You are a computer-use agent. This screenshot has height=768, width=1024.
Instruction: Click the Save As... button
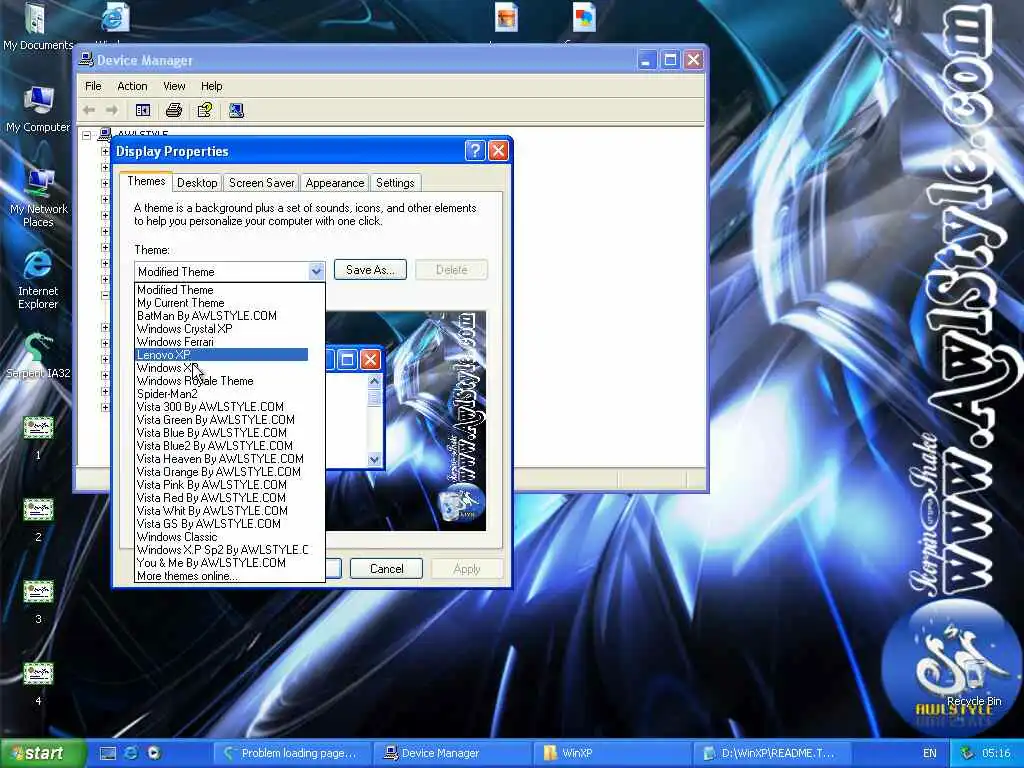[370, 270]
